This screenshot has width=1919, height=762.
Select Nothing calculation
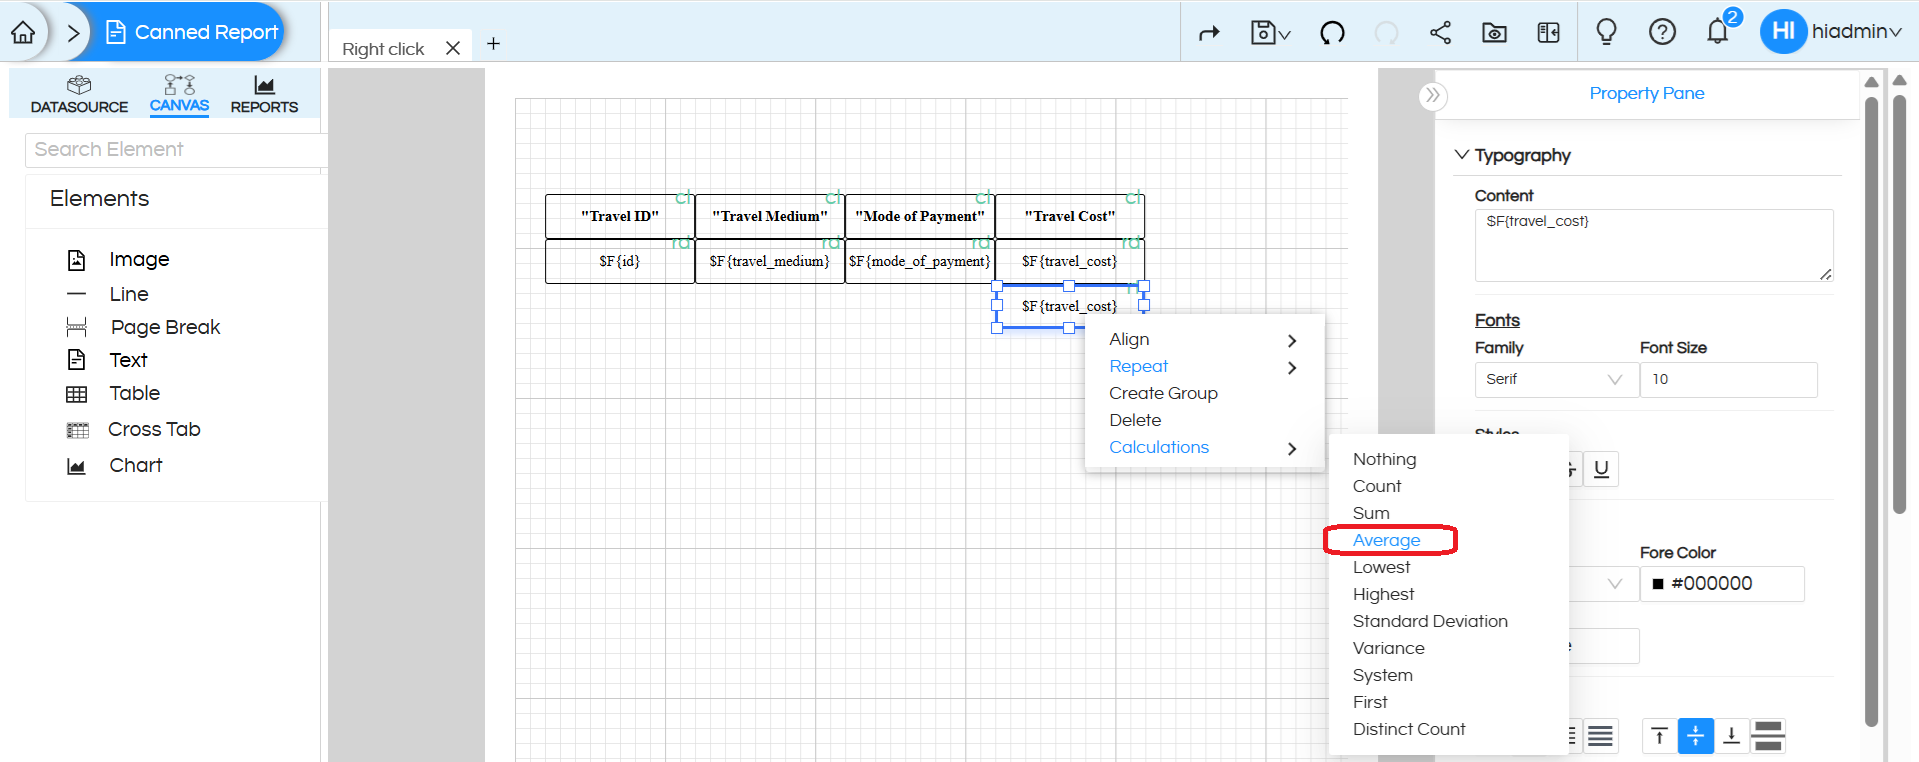(x=1384, y=459)
